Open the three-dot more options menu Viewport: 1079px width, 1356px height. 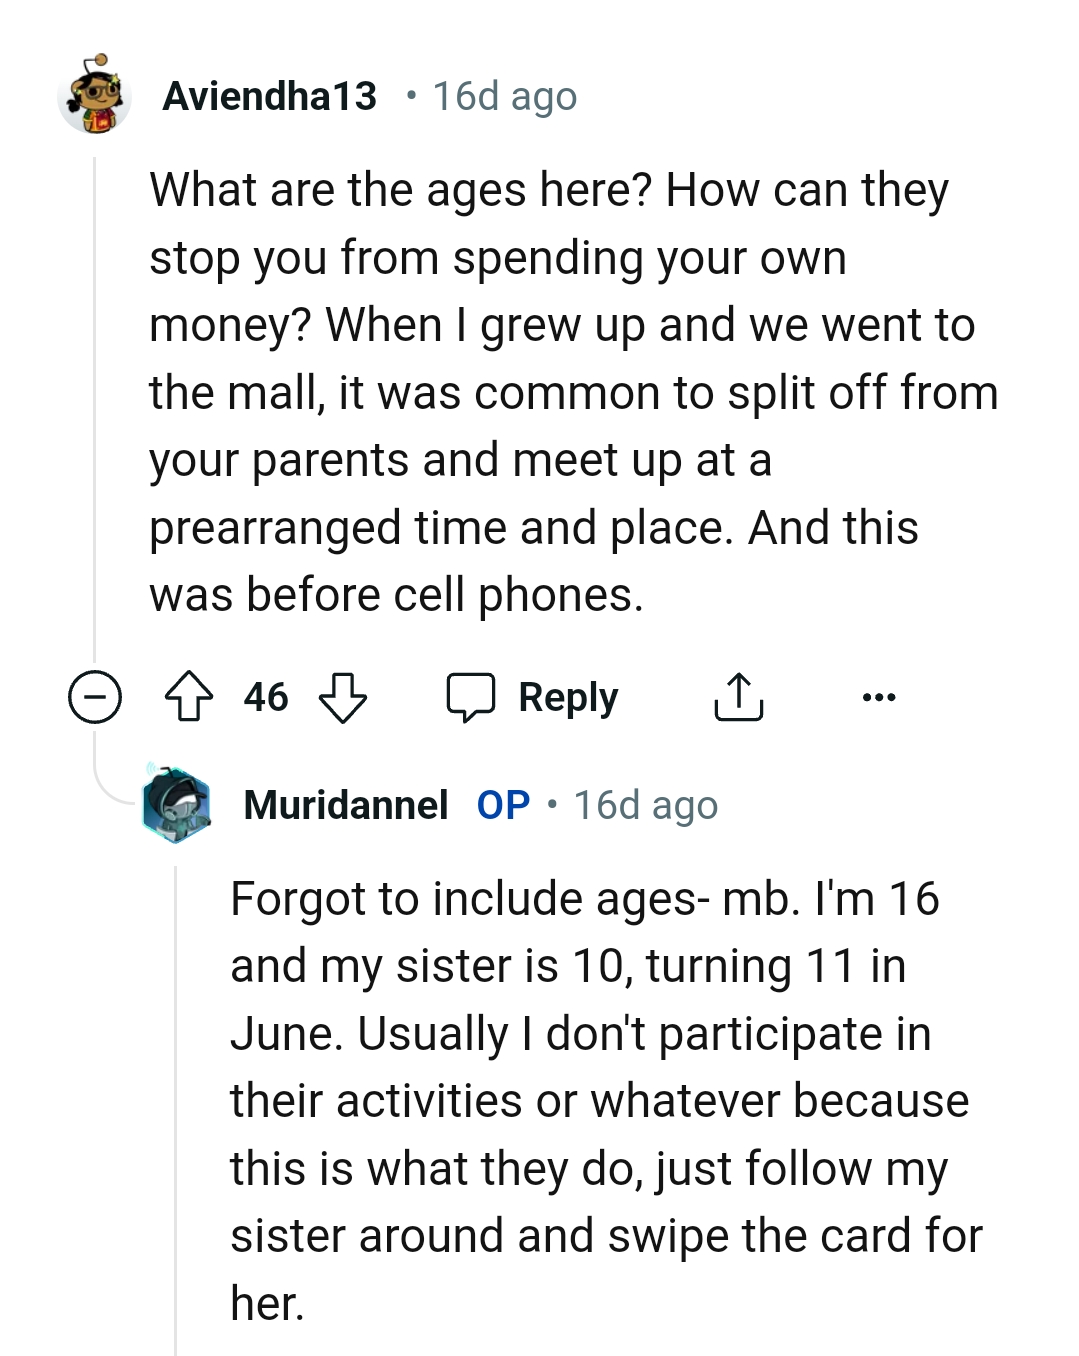click(879, 697)
